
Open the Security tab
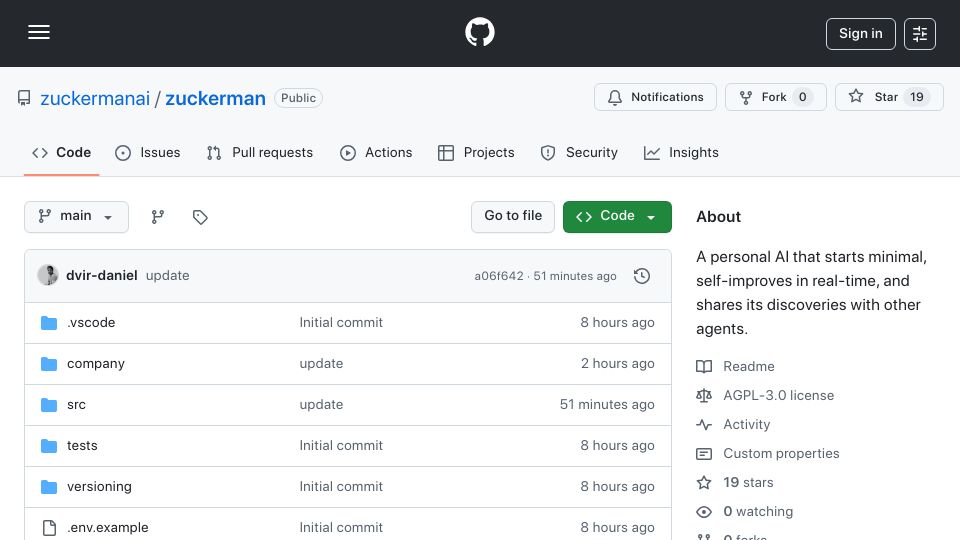(579, 152)
